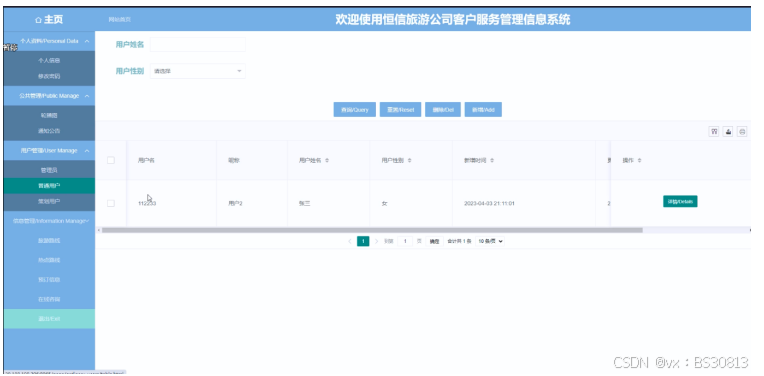Open 旅游路线 in the sidebar

click(x=49, y=241)
